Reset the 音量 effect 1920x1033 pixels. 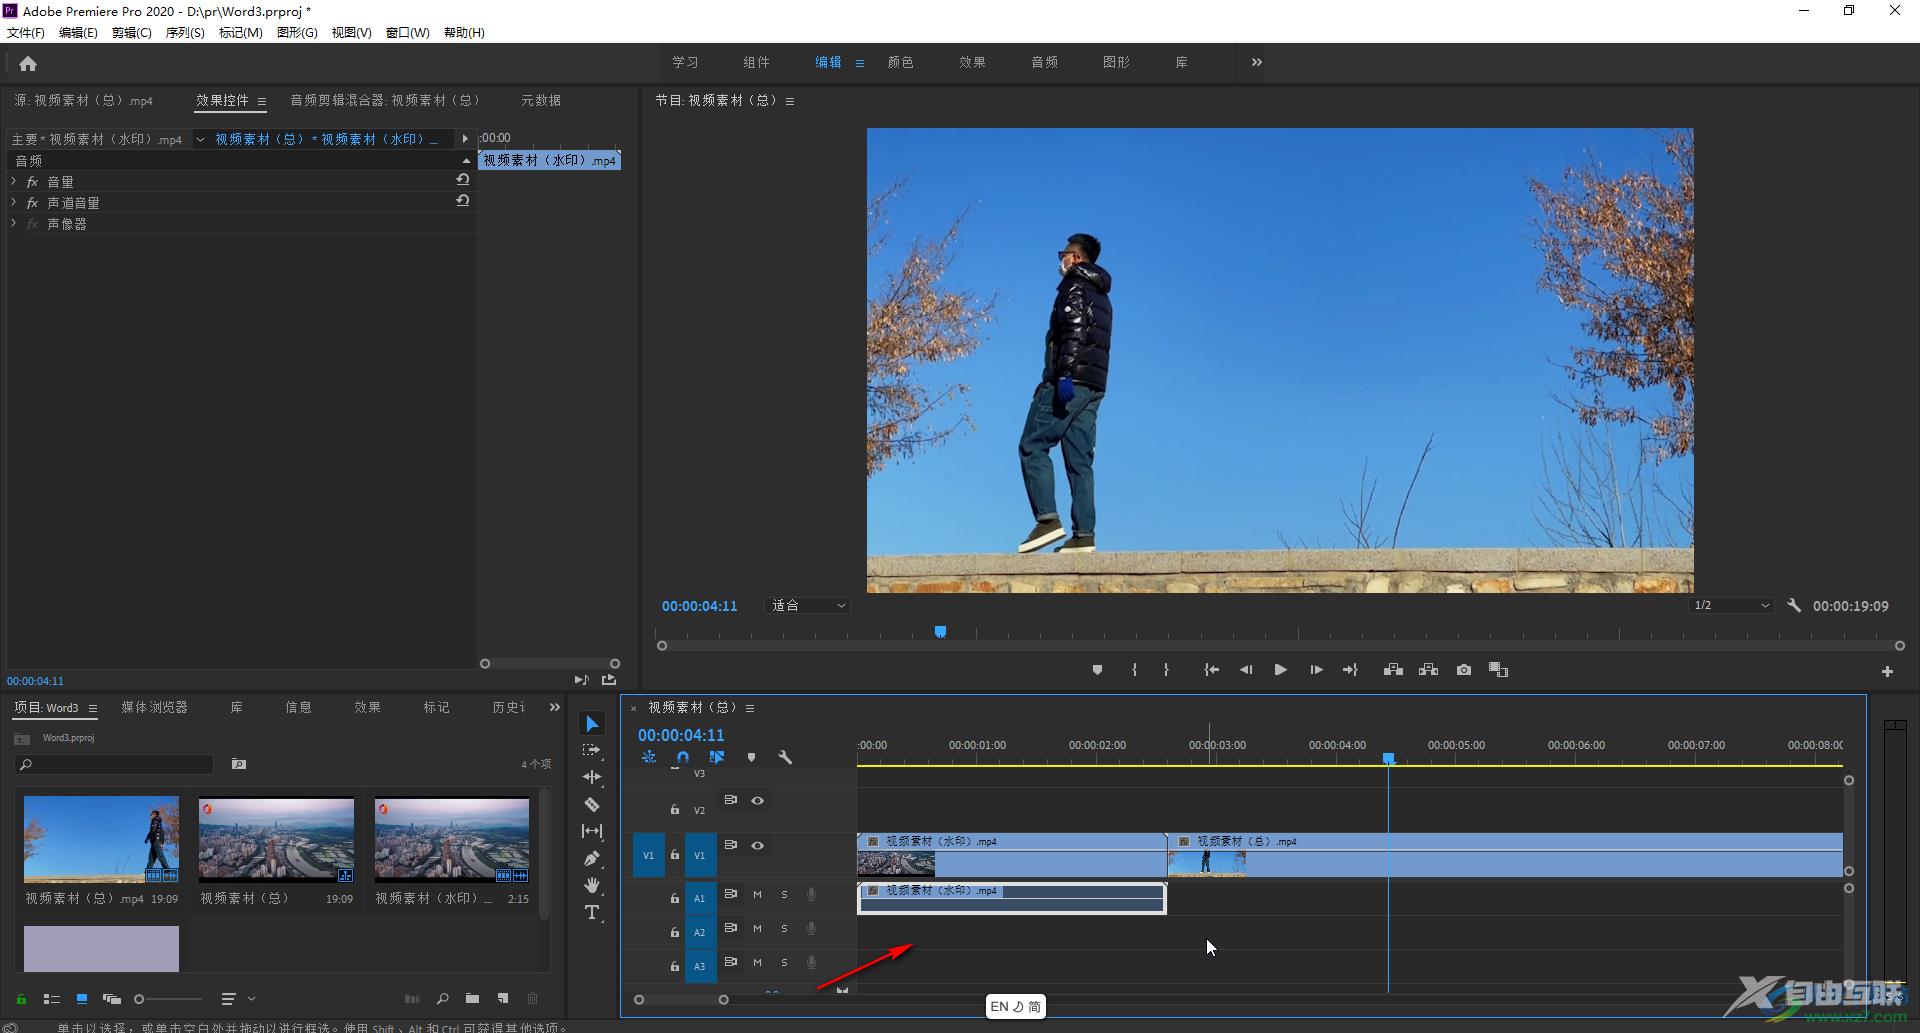[463, 179]
